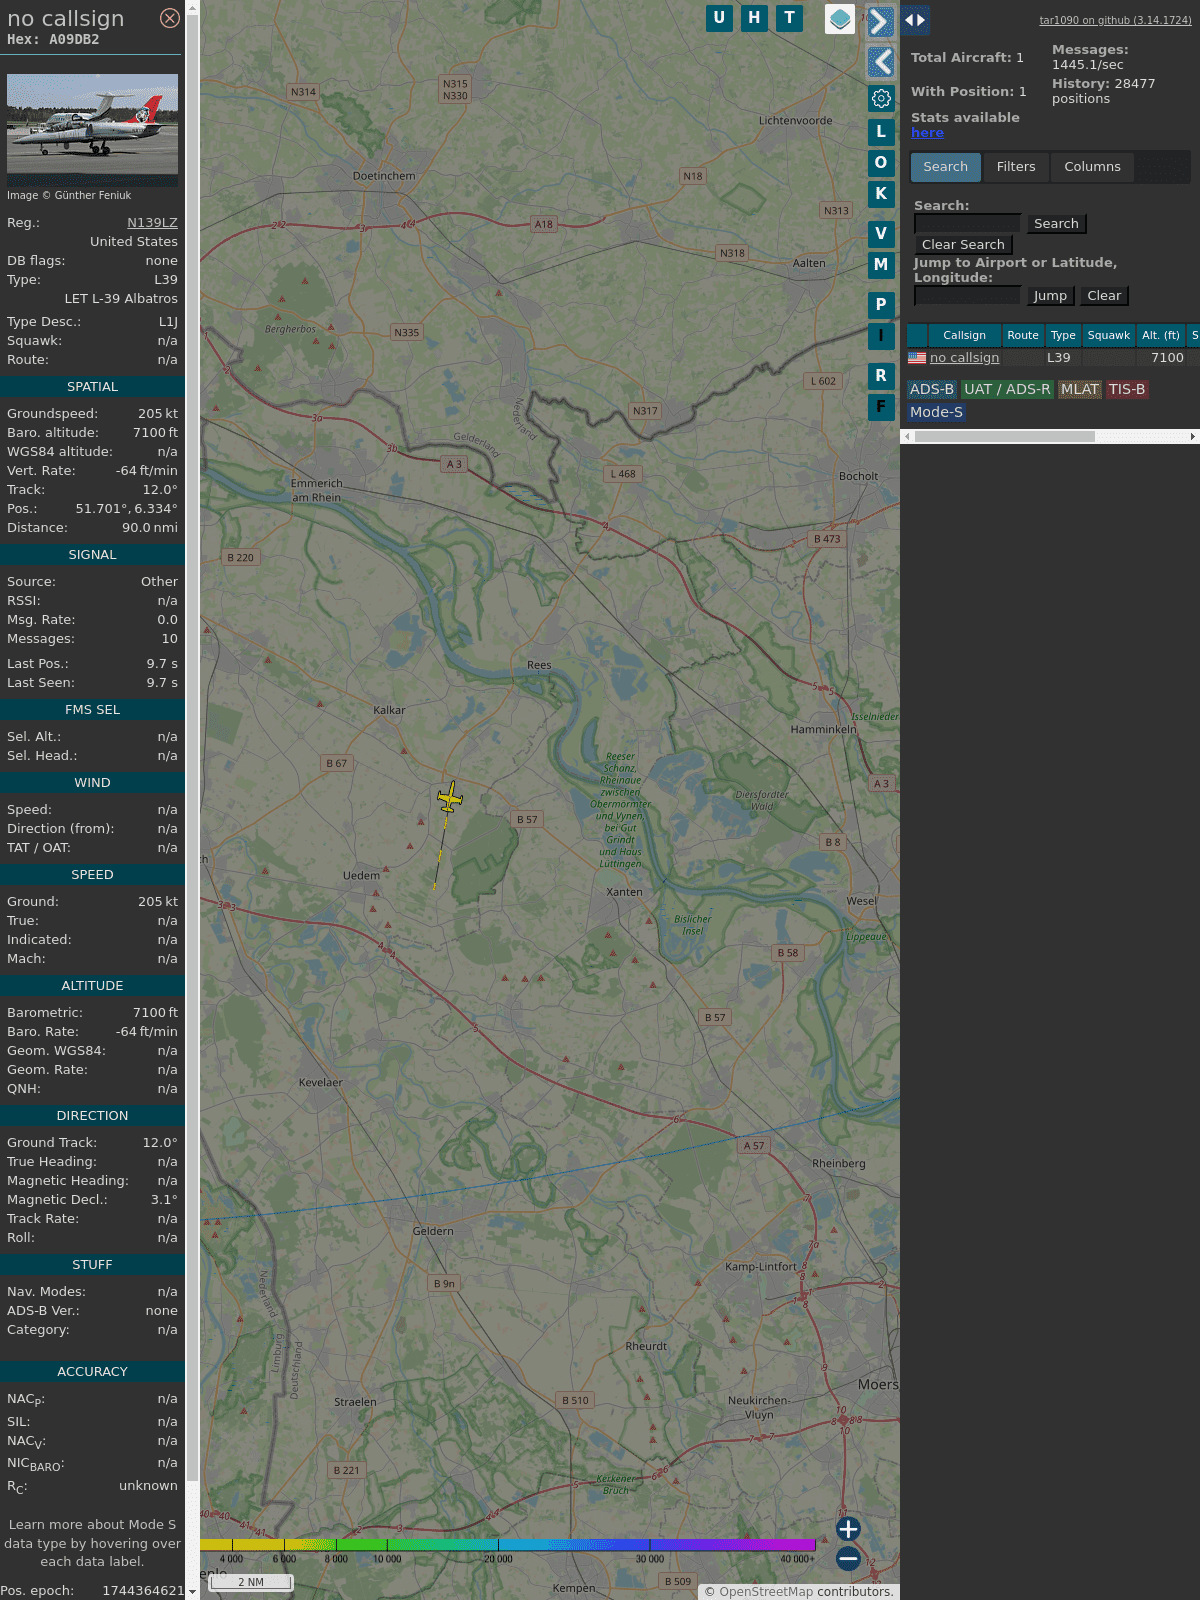Screen dimensions: 1200x1600
Task: Click the Search button
Action: [1056, 224]
